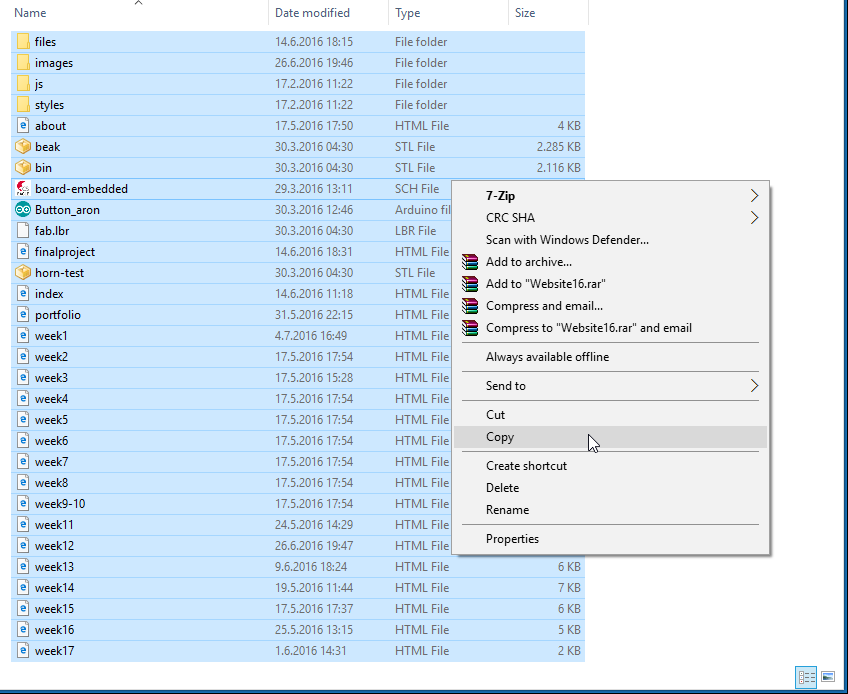
Task: Select the week4 file name
Action: tap(51, 399)
